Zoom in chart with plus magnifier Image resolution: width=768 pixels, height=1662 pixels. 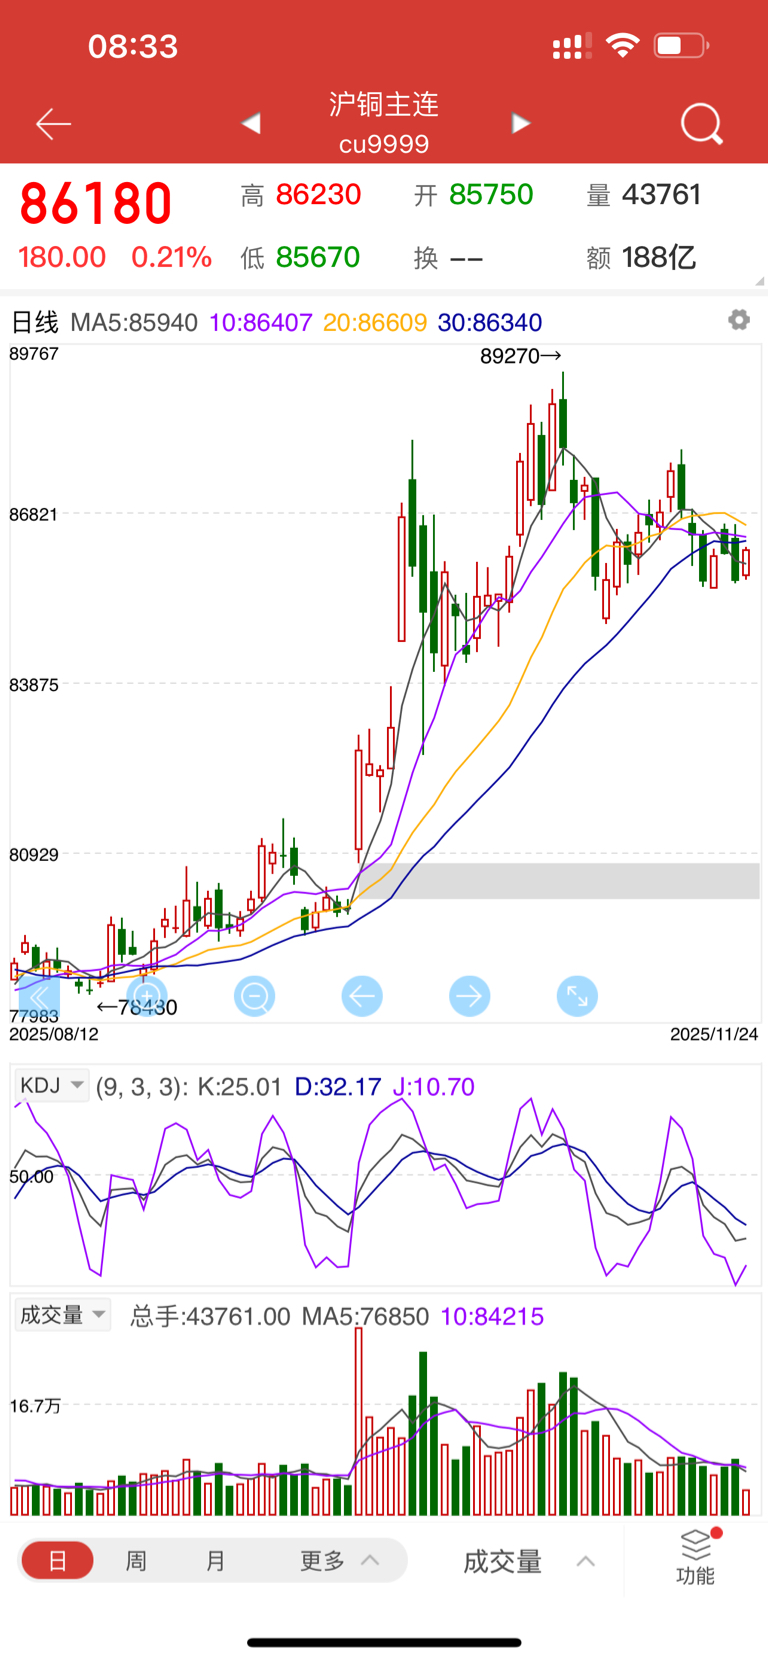pos(147,996)
